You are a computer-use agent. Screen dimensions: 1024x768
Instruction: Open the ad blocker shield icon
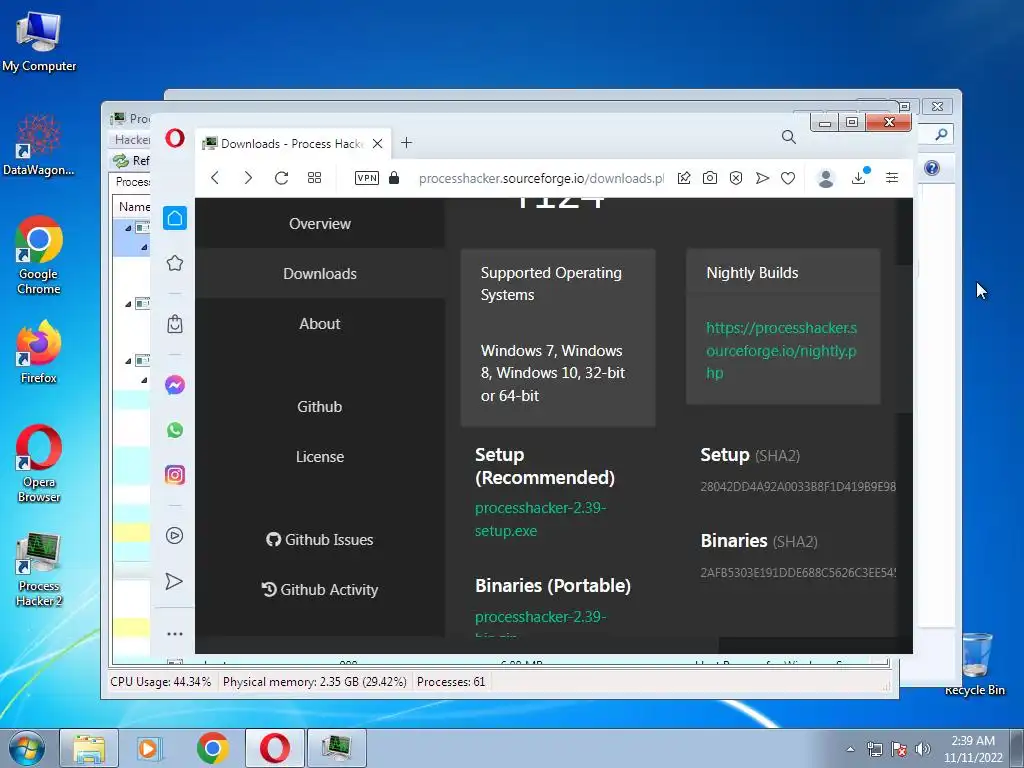(x=736, y=178)
